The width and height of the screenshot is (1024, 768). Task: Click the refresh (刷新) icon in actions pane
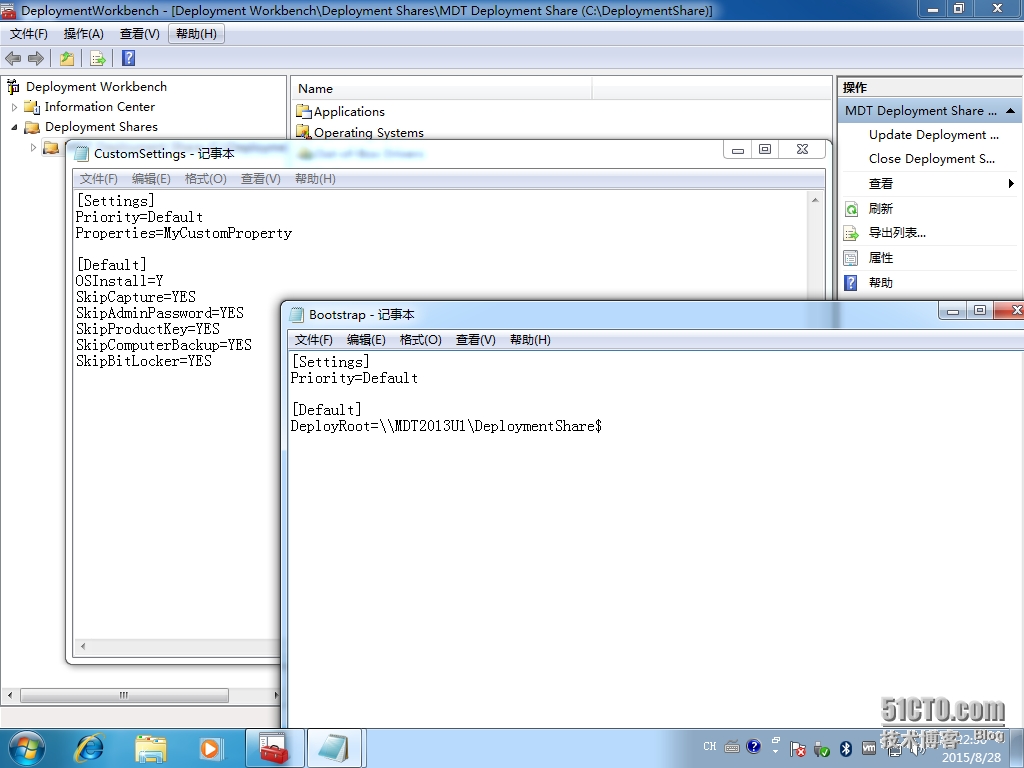pos(852,209)
